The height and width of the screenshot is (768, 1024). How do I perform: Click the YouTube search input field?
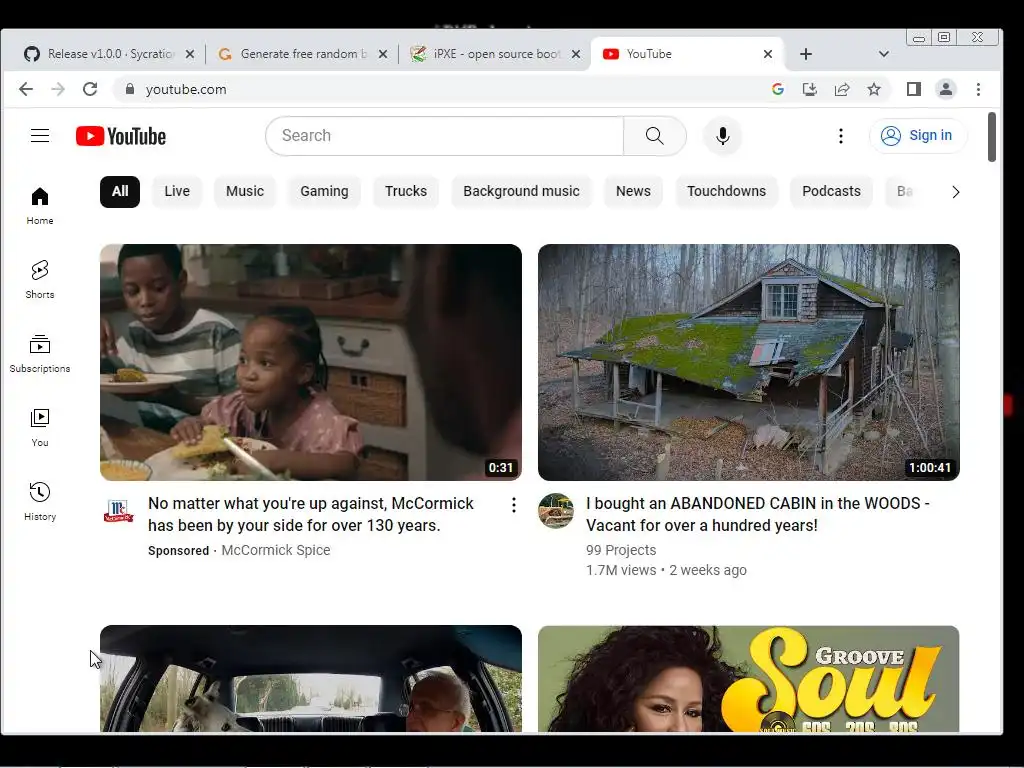click(445, 136)
